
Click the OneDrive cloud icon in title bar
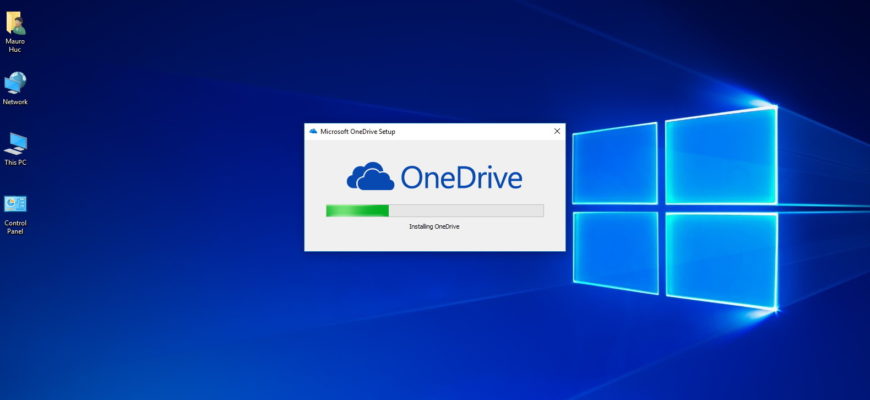[313, 131]
